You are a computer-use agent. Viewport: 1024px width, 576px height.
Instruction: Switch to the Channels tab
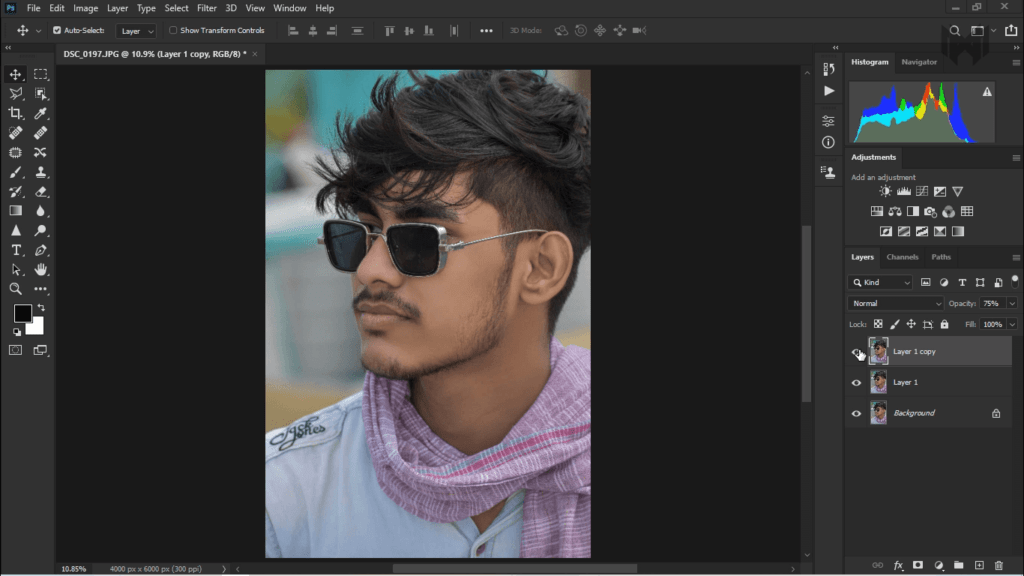click(903, 257)
